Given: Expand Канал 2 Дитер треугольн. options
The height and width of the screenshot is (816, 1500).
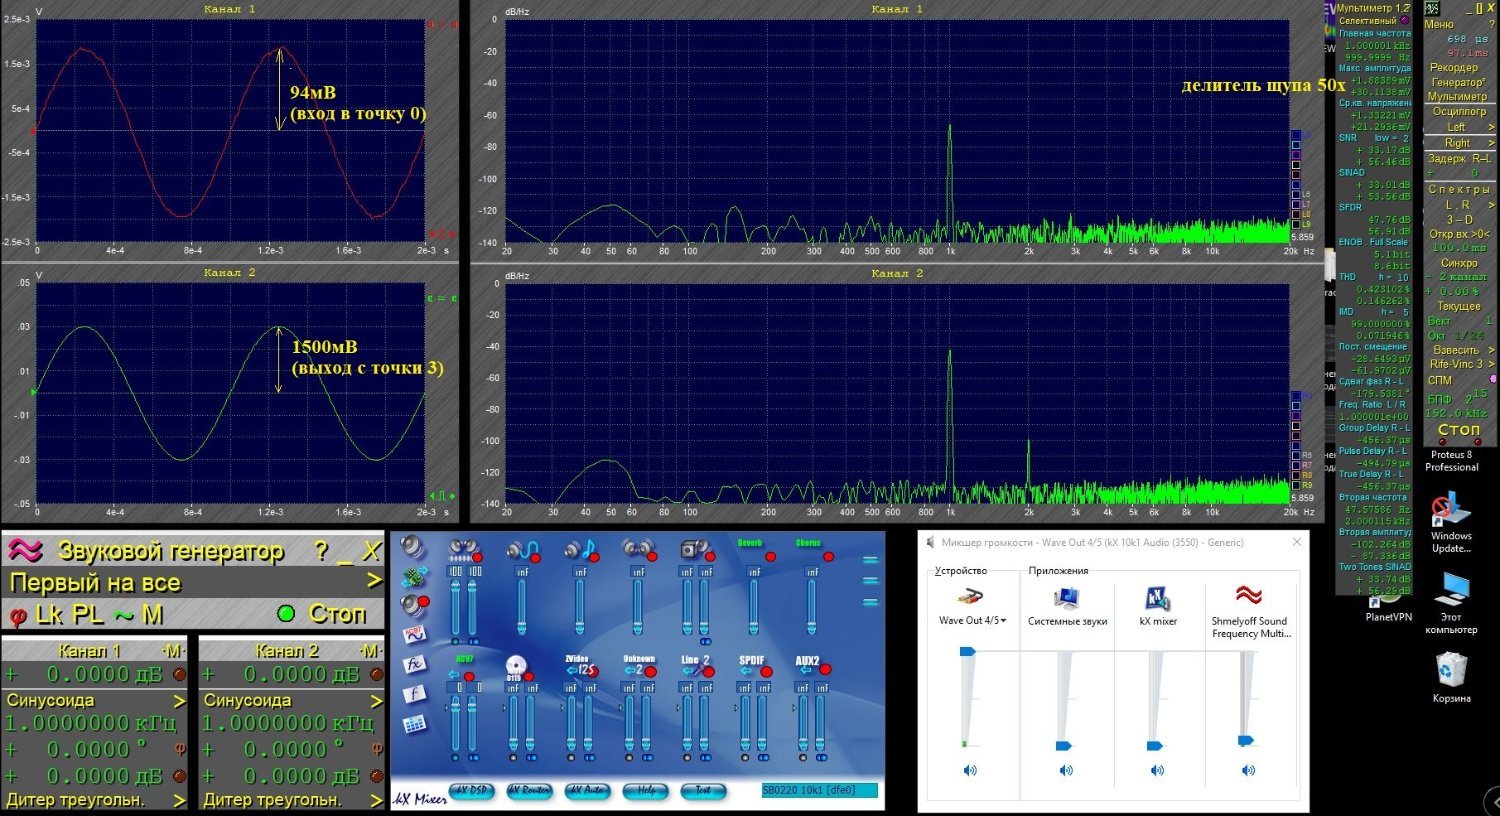Looking at the screenshot, I should click(377, 800).
